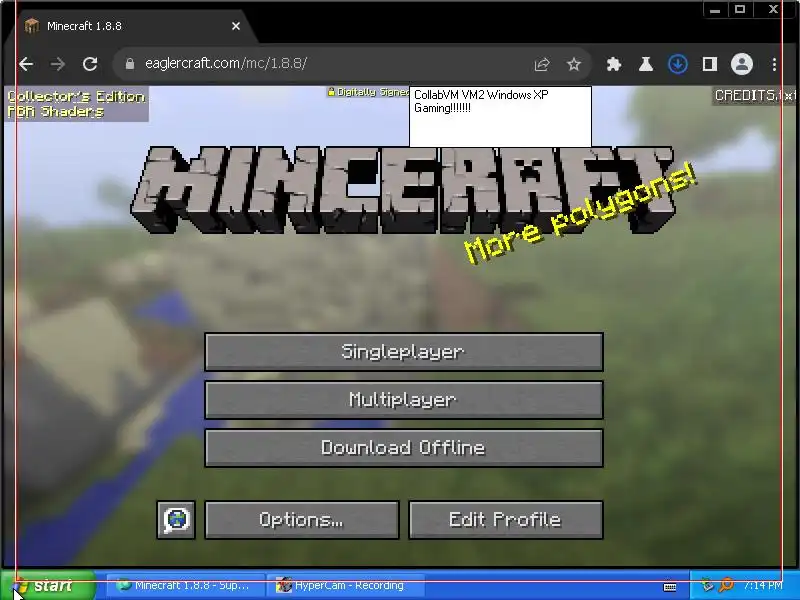Click the browser back arrow
This screenshot has width=800, height=600.
[26, 64]
